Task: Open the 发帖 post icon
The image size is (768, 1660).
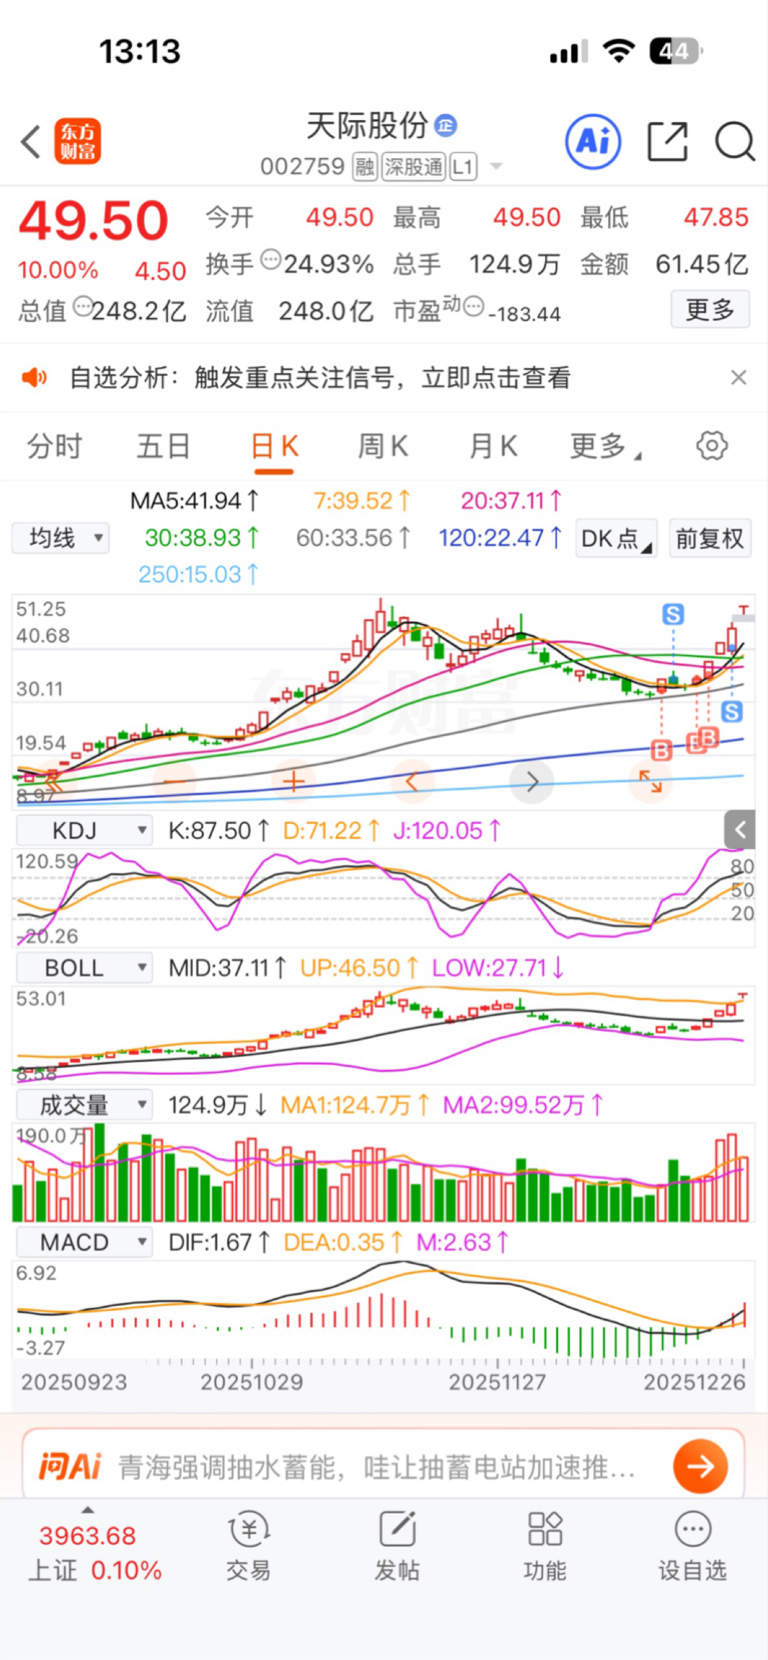Action: click(397, 1546)
